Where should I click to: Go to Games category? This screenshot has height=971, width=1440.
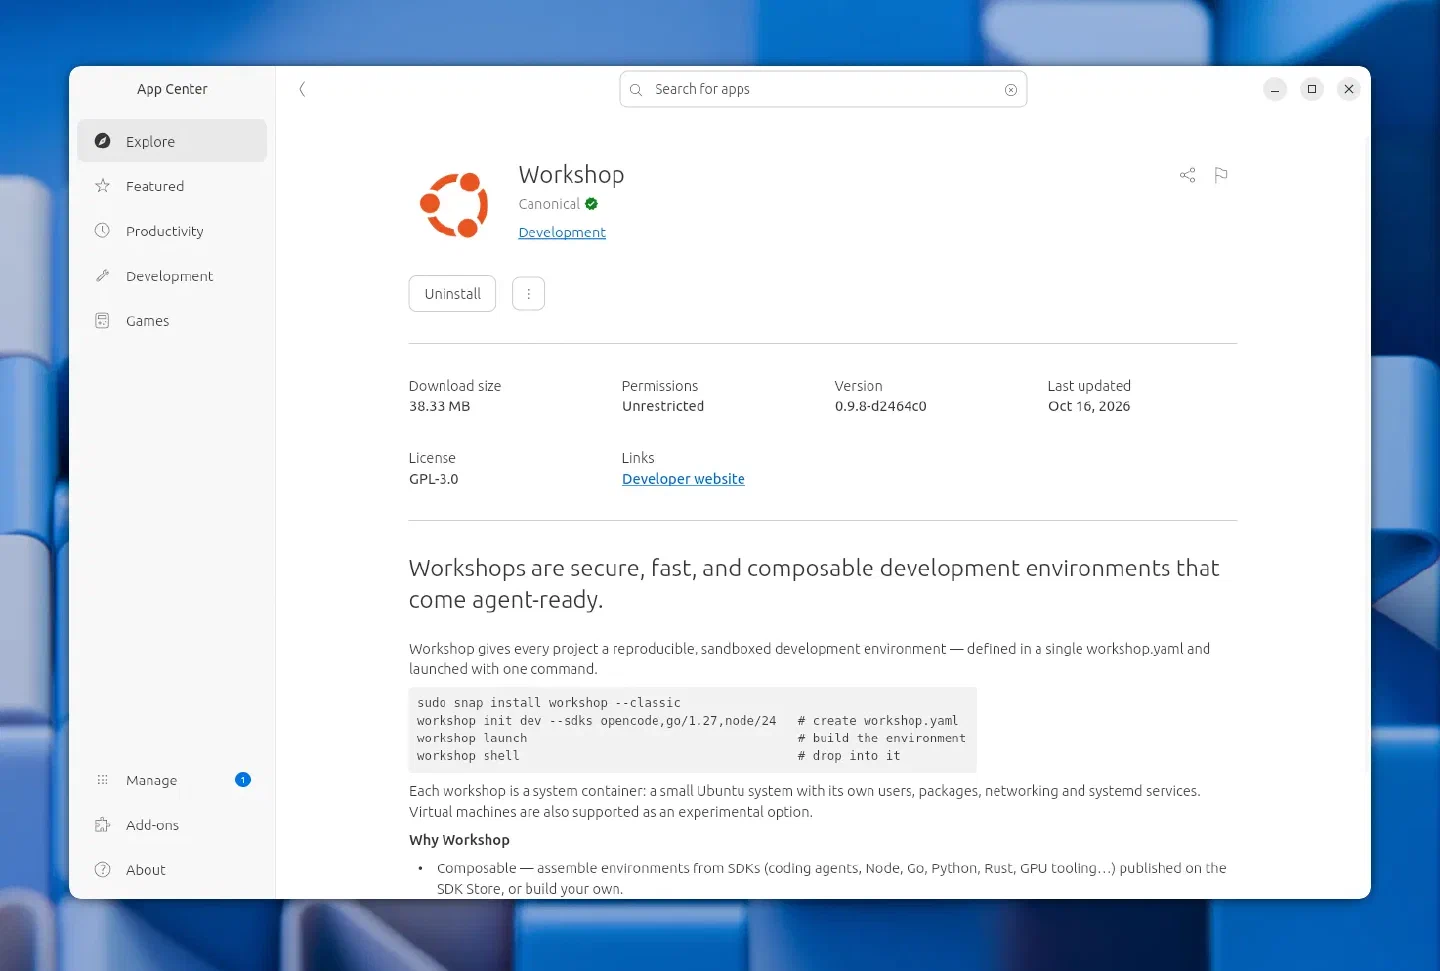coord(172,321)
